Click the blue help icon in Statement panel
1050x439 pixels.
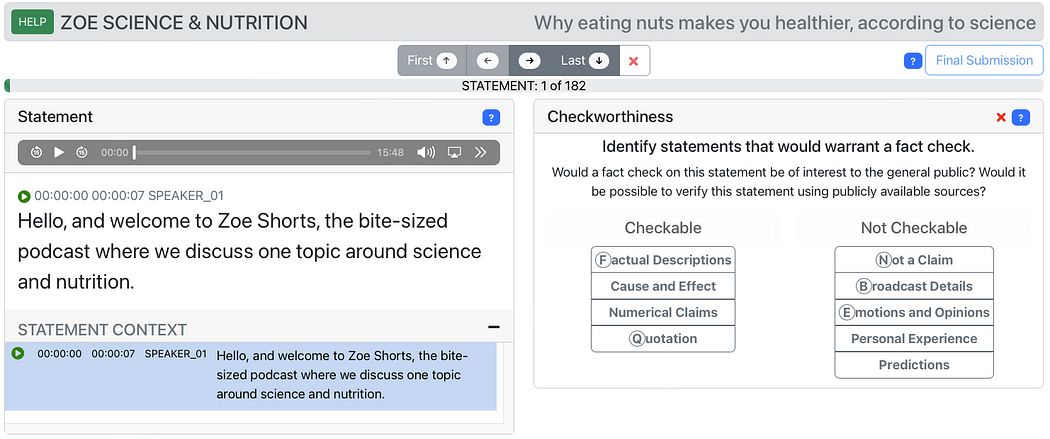491,118
